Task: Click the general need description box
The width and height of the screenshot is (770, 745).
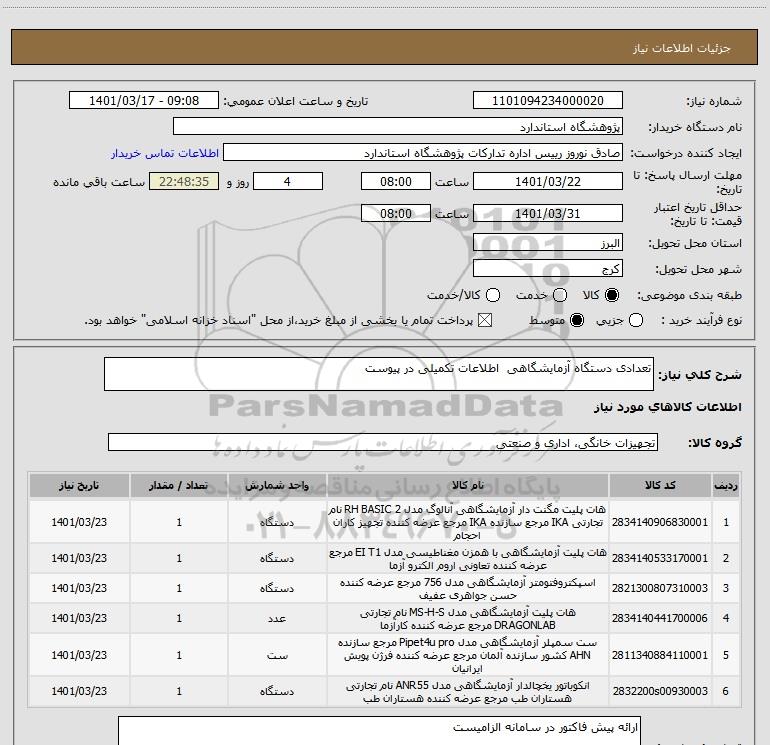Action: (379, 374)
